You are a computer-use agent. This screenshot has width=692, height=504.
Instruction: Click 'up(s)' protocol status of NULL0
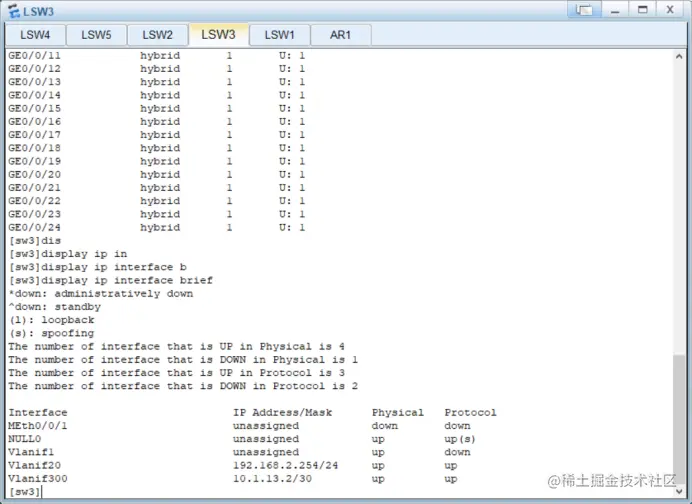[x=460, y=439]
